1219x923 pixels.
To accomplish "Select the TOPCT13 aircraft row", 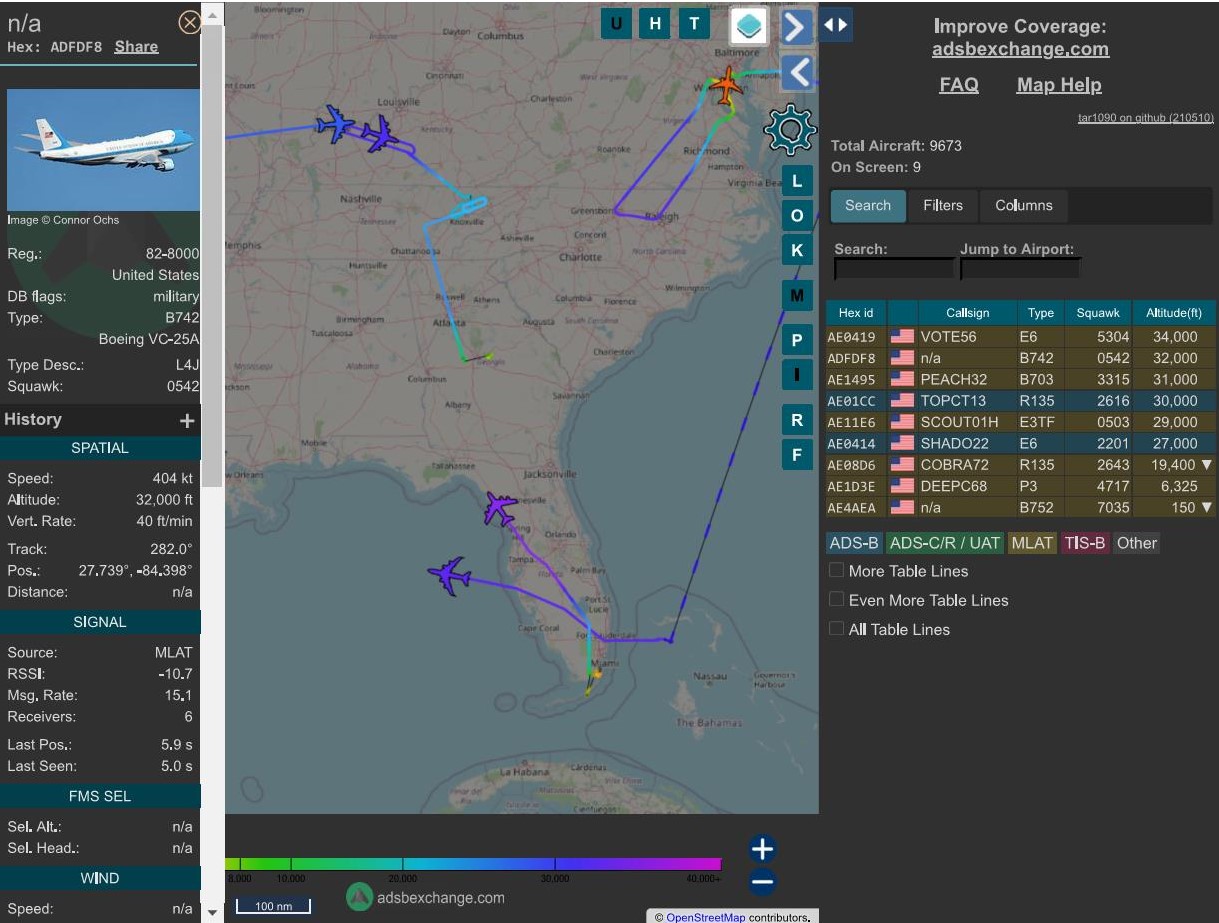I will 1021,401.
